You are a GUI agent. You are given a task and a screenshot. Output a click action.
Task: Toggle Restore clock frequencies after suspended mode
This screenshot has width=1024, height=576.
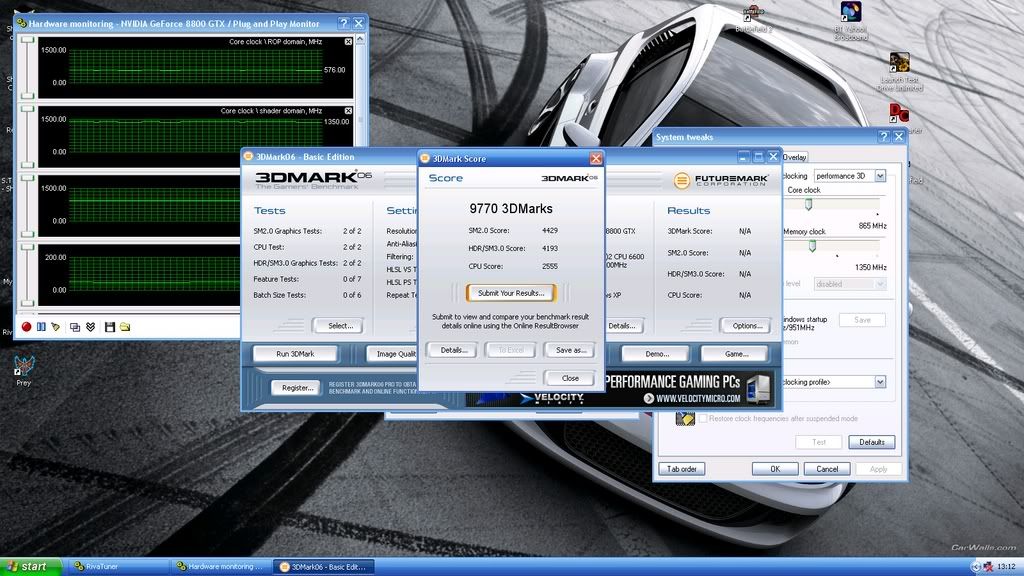click(x=703, y=418)
